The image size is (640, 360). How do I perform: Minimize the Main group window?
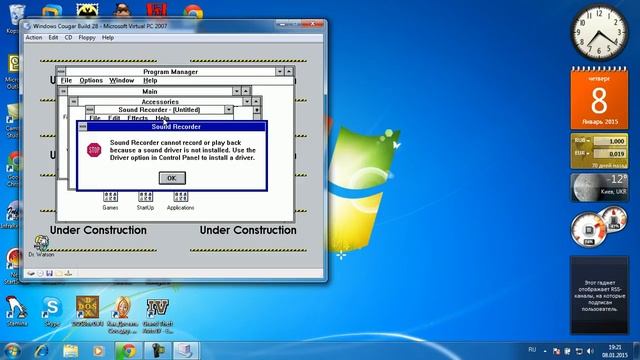click(x=236, y=91)
